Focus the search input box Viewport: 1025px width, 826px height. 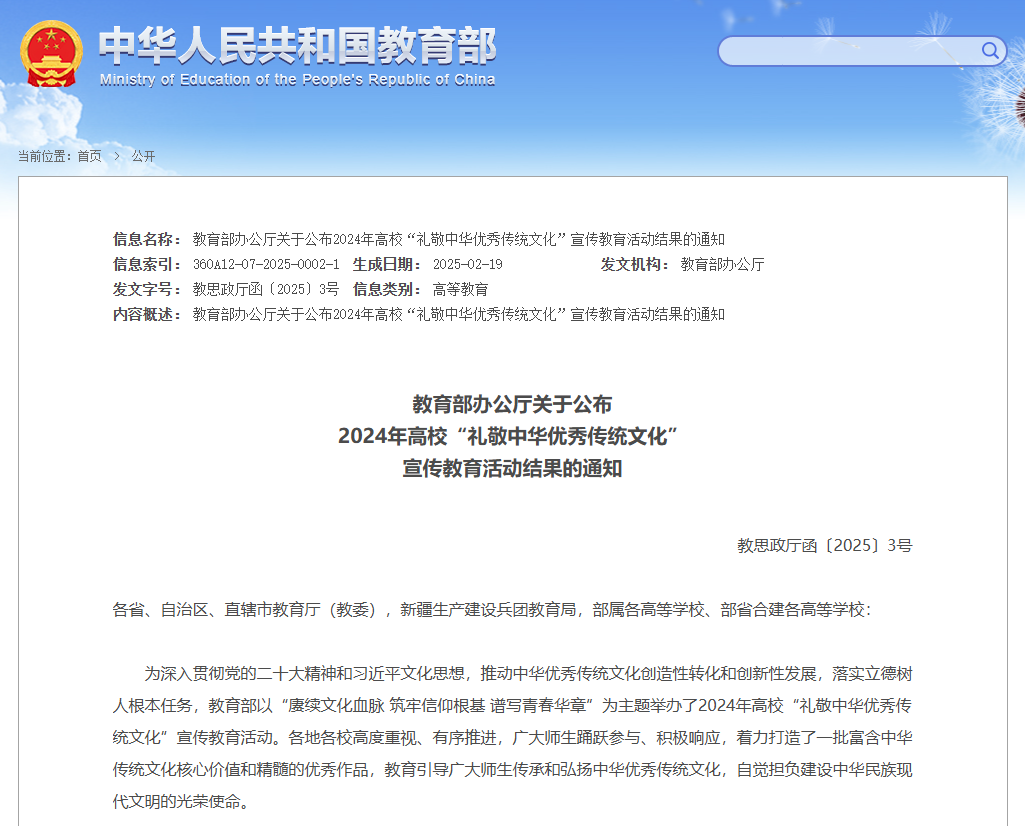tap(848, 51)
